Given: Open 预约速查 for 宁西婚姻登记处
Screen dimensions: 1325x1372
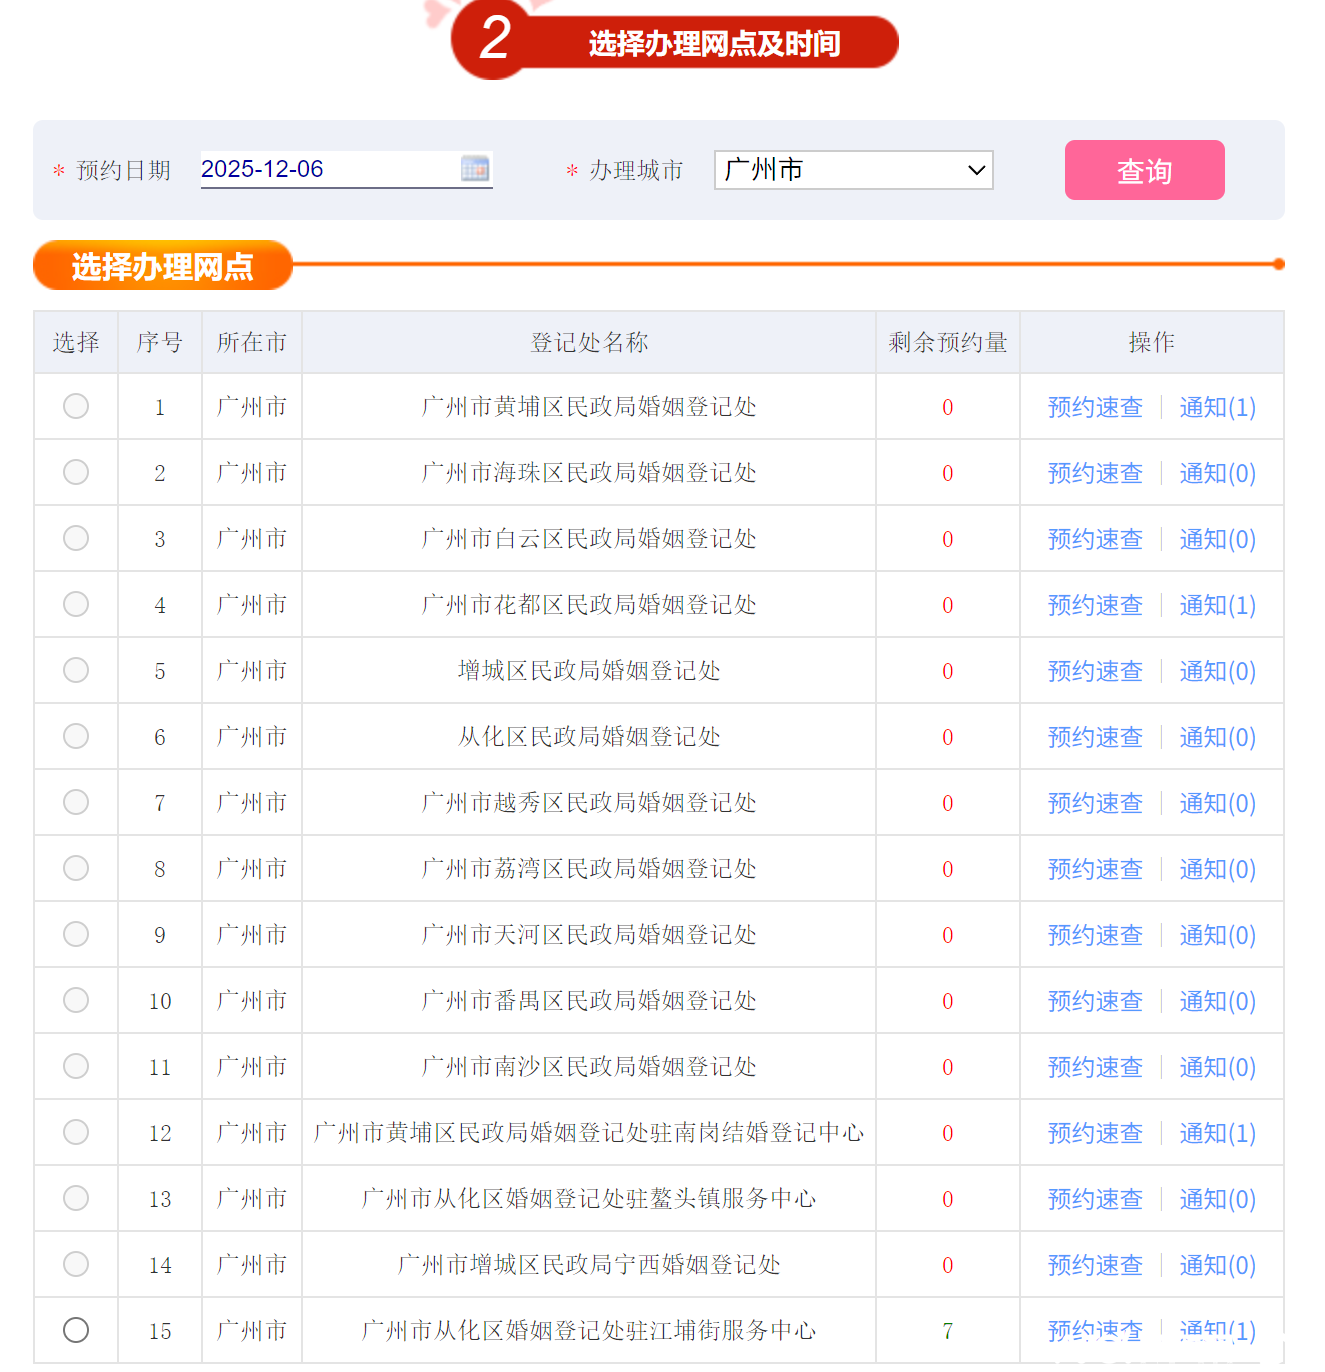Looking at the screenshot, I should coord(1095,1265).
